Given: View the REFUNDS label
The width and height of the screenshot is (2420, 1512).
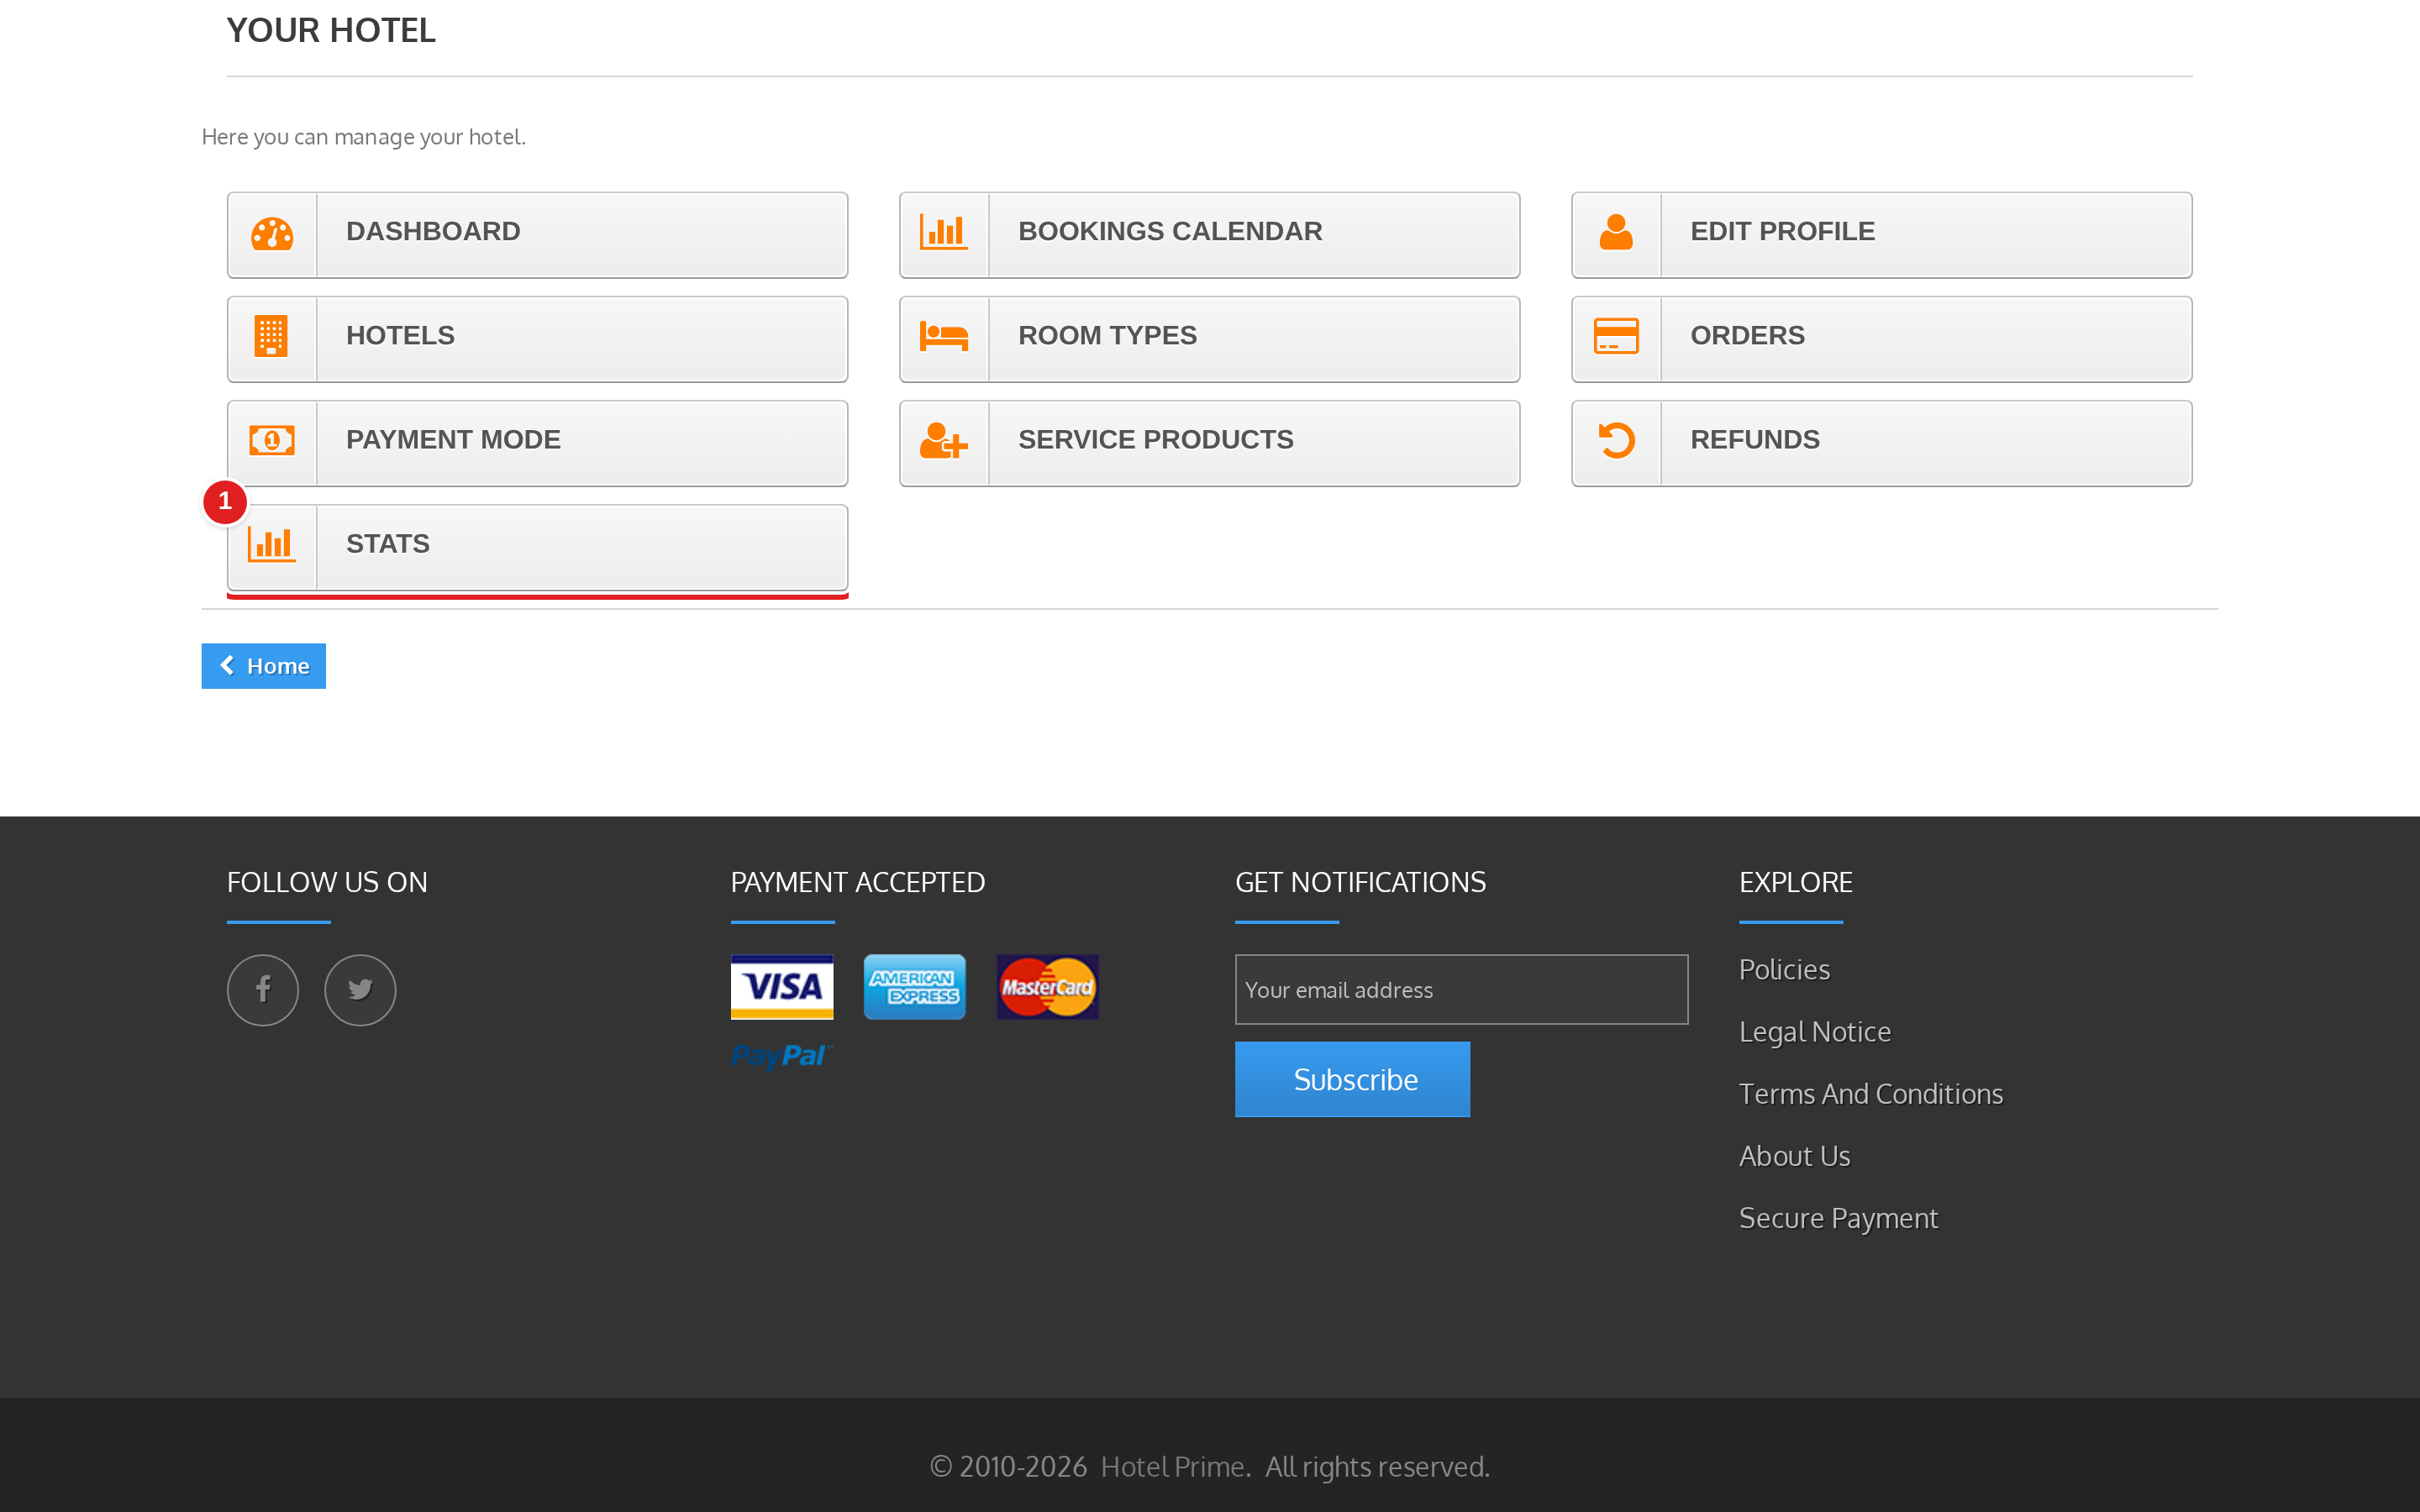Looking at the screenshot, I should pyautogui.click(x=1754, y=439).
